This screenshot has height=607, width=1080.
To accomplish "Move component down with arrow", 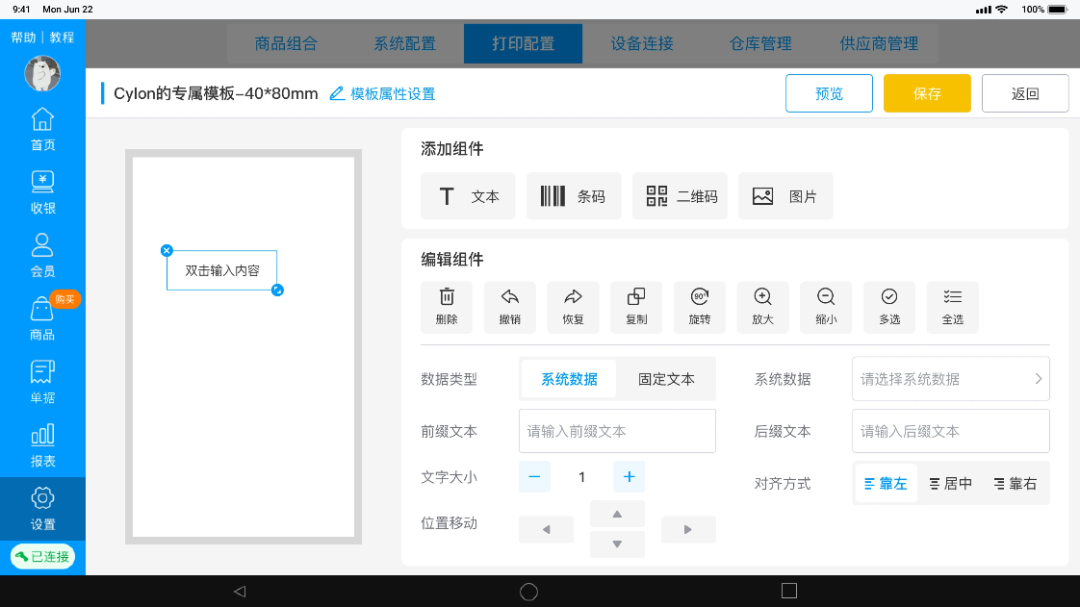I will point(617,544).
